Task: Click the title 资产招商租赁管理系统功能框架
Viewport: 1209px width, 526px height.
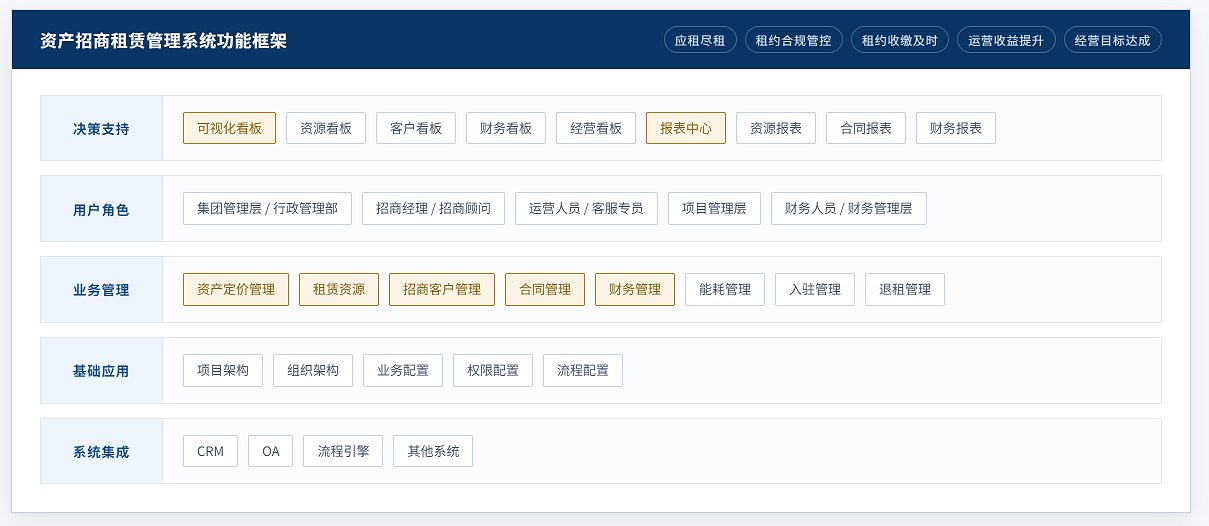Action: coord(164,41)
